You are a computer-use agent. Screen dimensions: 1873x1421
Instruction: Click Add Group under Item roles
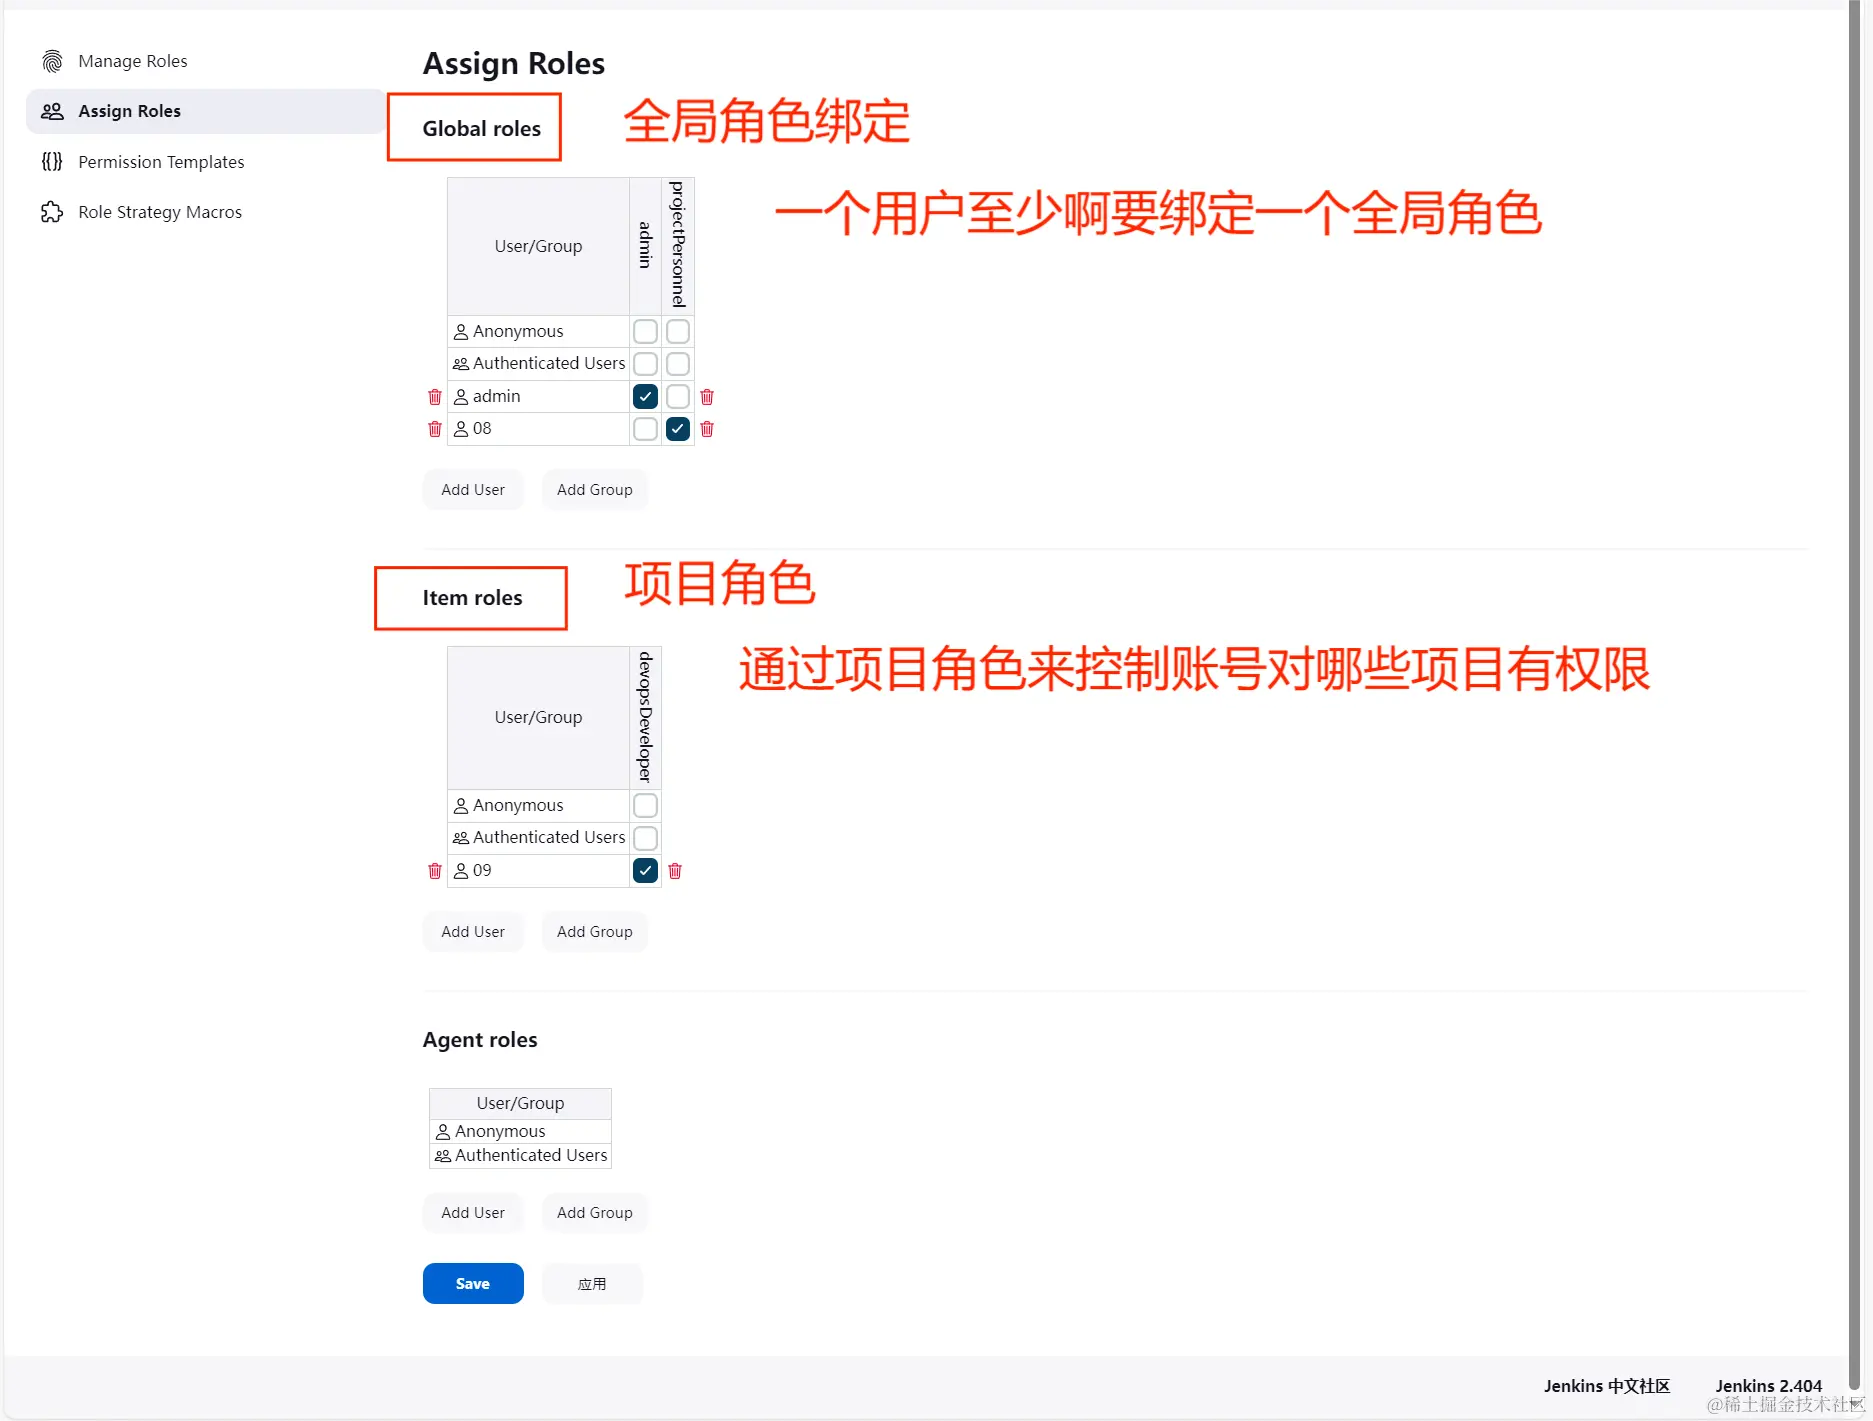(594, 931)
